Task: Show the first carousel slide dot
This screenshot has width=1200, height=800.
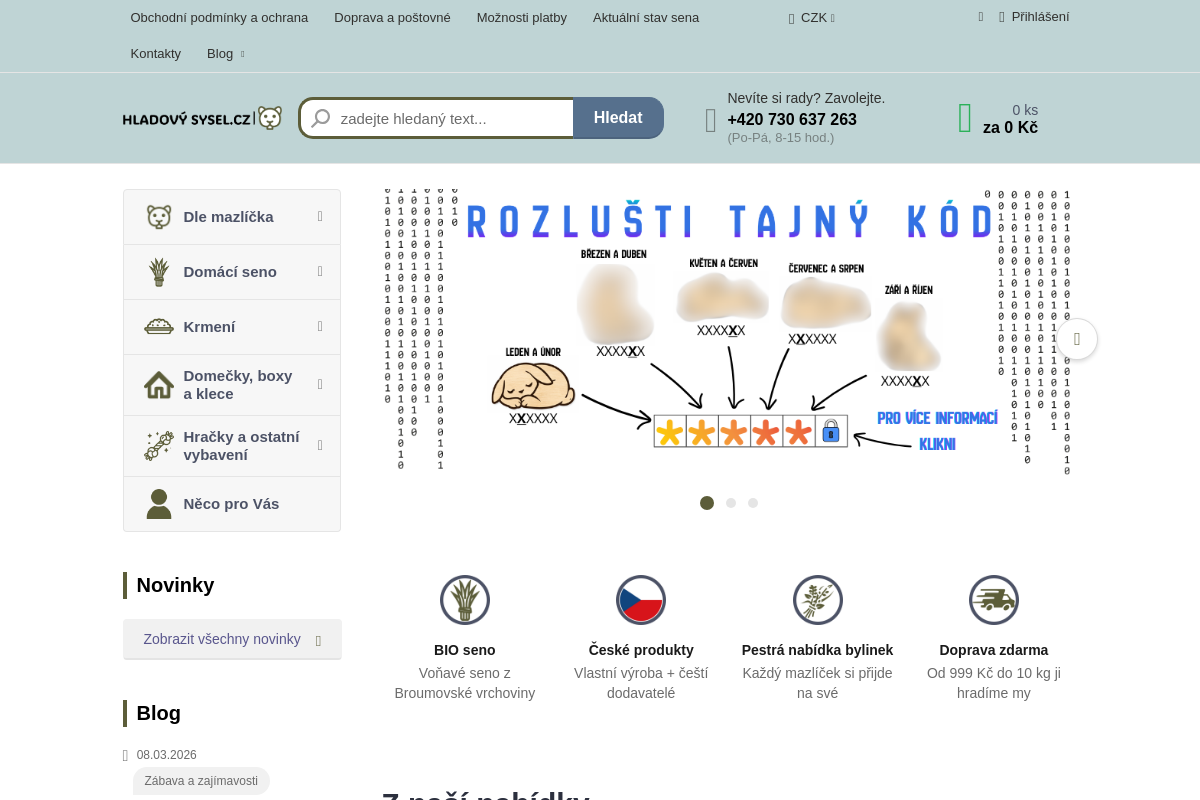Action: 707,503
